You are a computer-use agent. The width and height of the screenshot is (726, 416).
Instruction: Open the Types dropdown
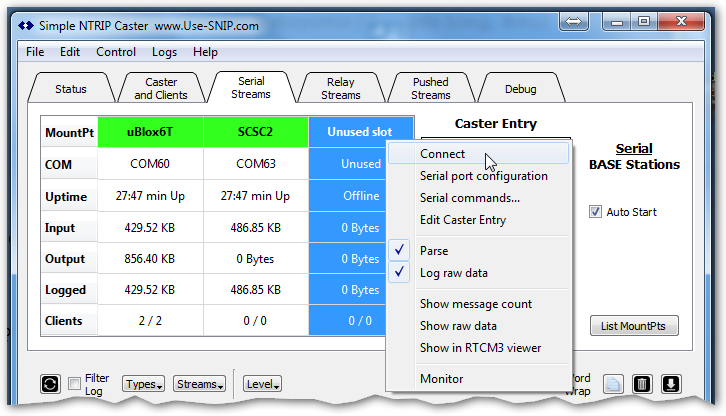[143, 384]
